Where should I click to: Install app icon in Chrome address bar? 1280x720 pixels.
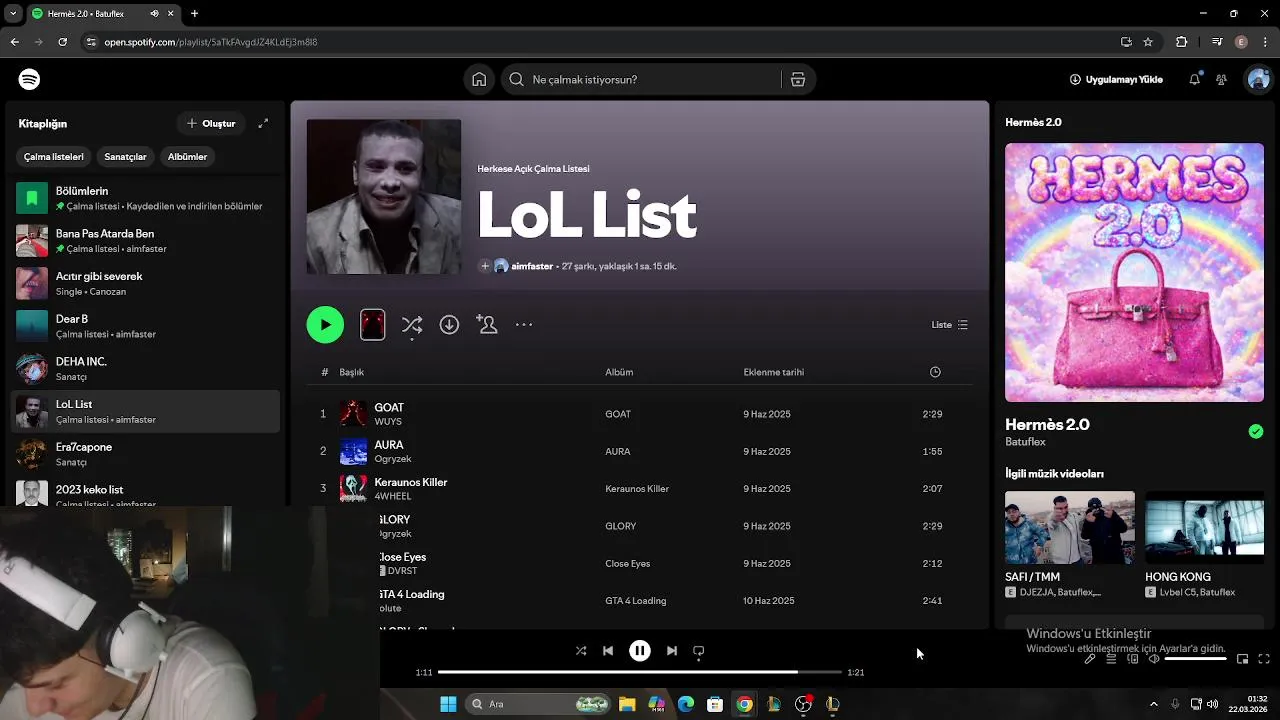tap(1126, 42)
